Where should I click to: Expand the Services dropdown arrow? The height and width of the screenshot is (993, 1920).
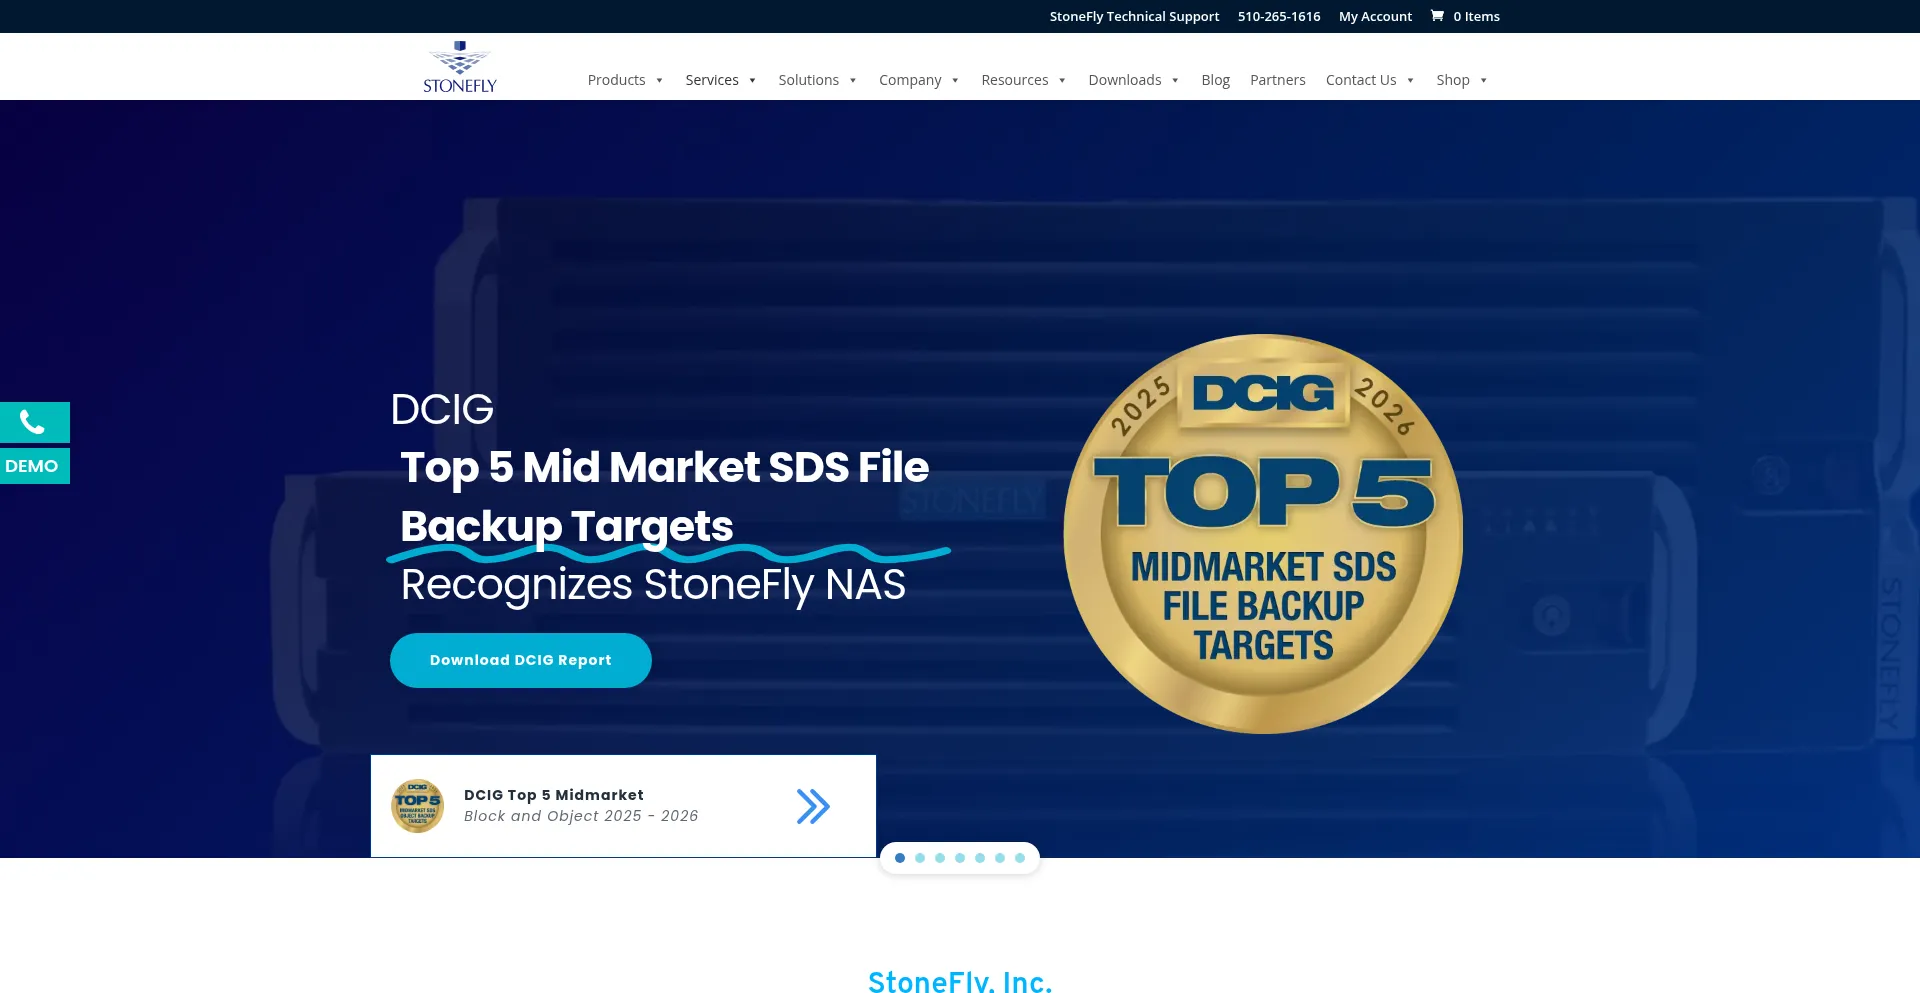click(752, 81)
